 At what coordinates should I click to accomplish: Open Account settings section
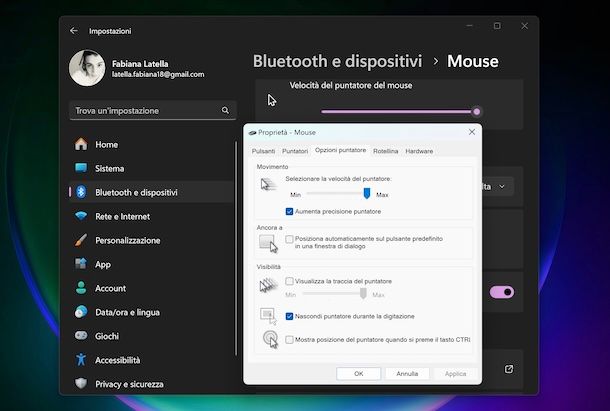(152, 288)
